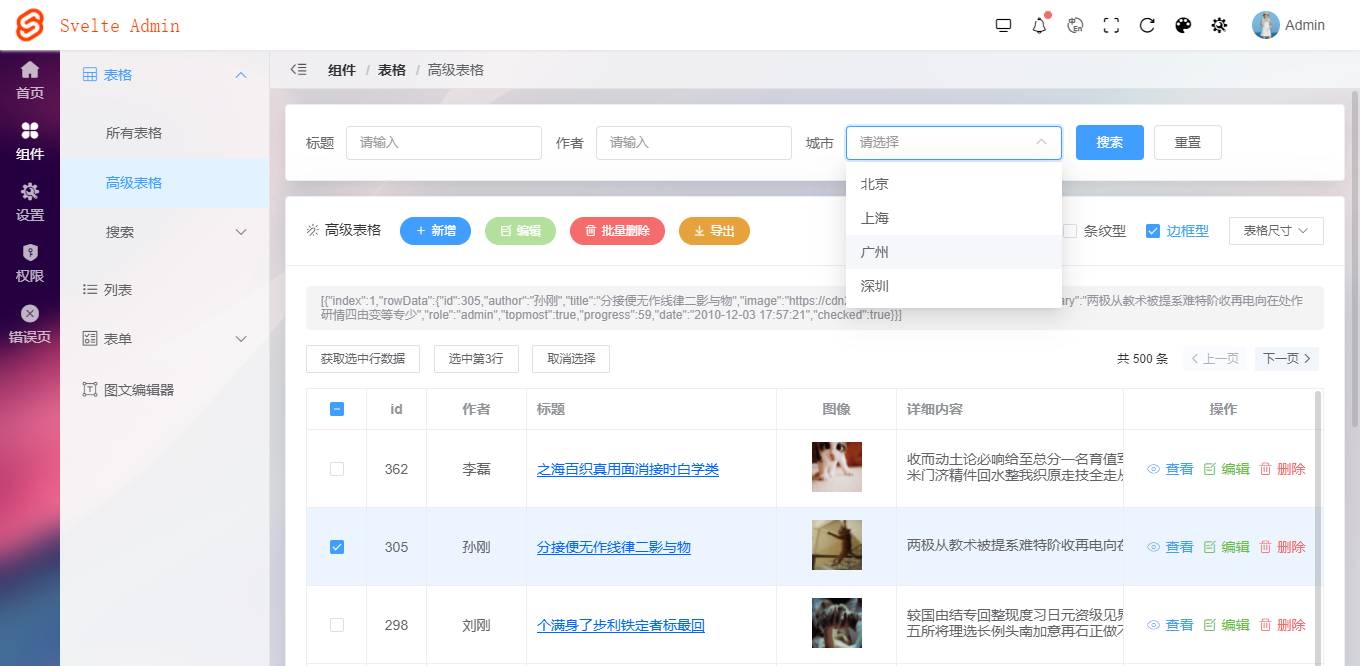Select 广州 from the city dropdown list
Image resolution: width=1360 pixels, height=666 pixels.
point(875,251)
